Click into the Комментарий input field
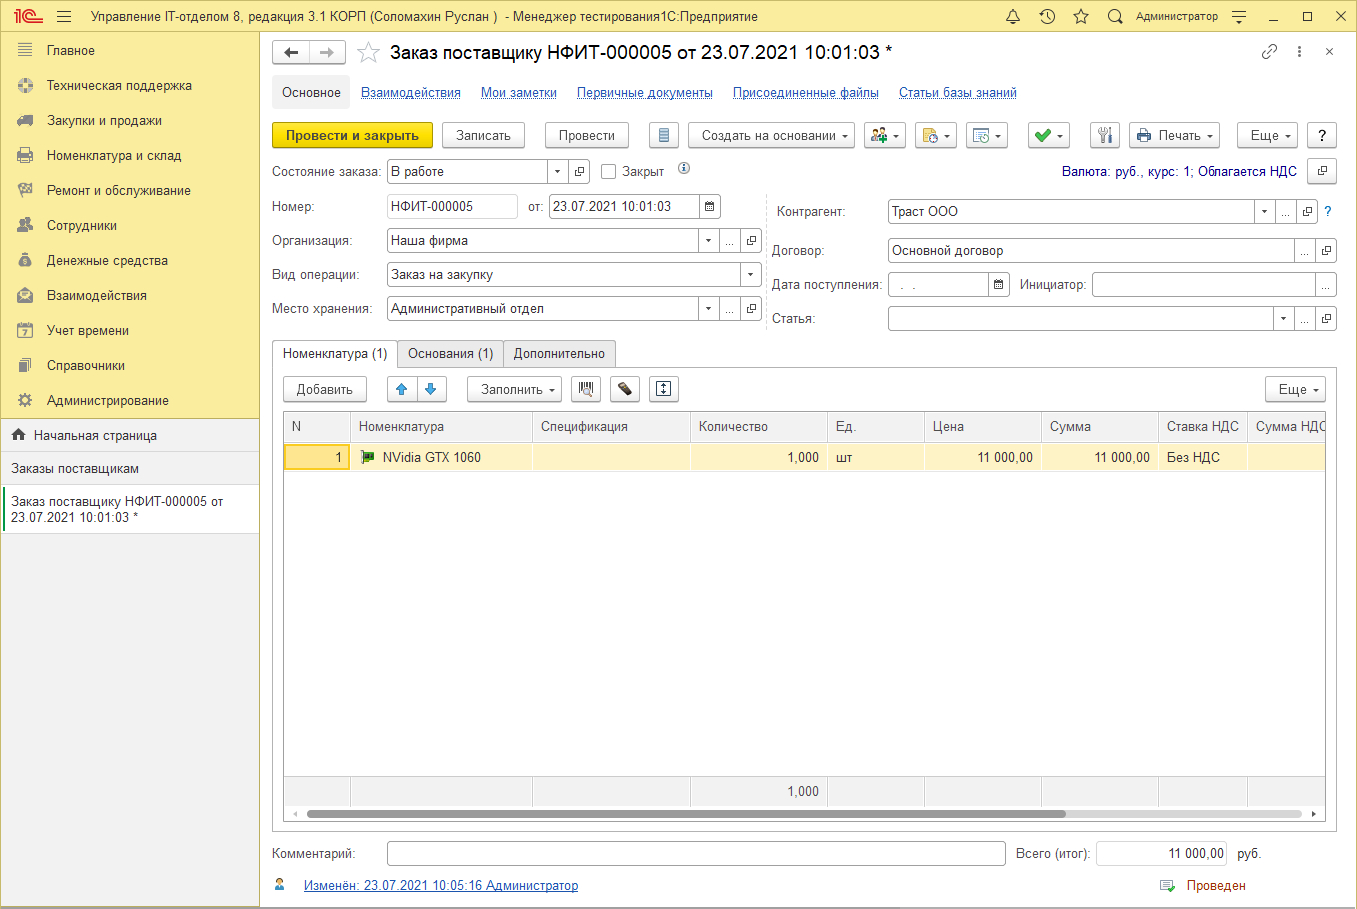The image size is (1357, 909). point(696,854)
